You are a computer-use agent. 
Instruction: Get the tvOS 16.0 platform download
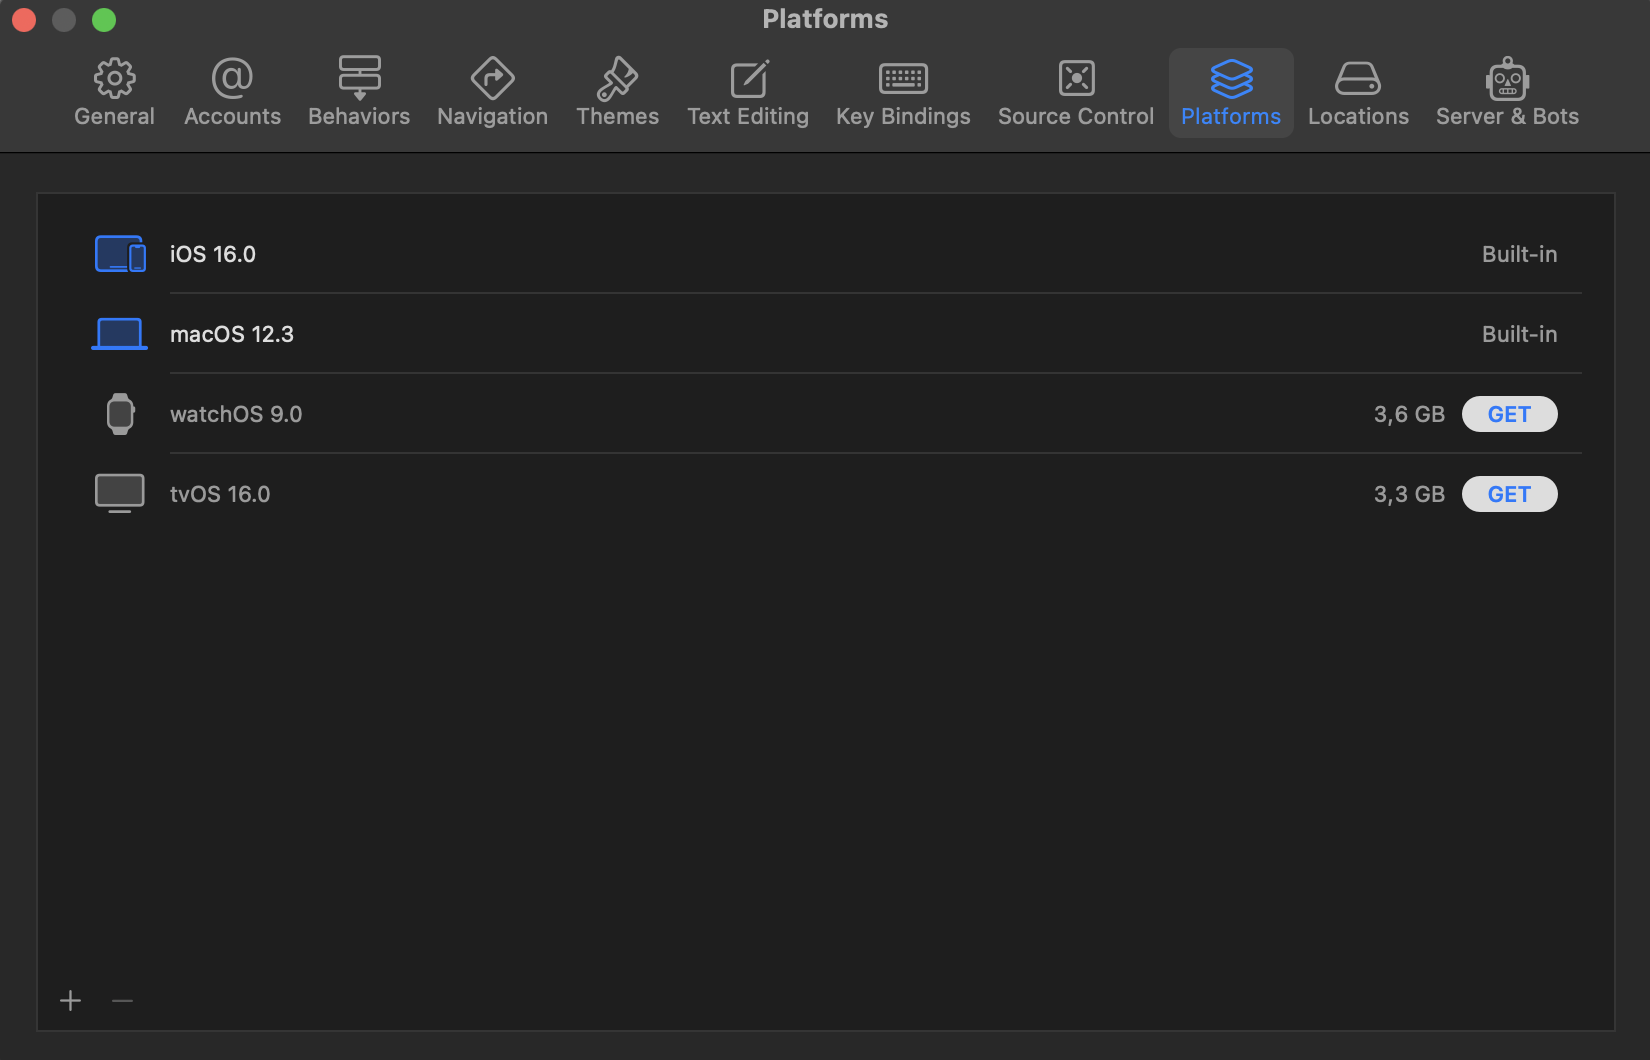tap(1510, 494)
